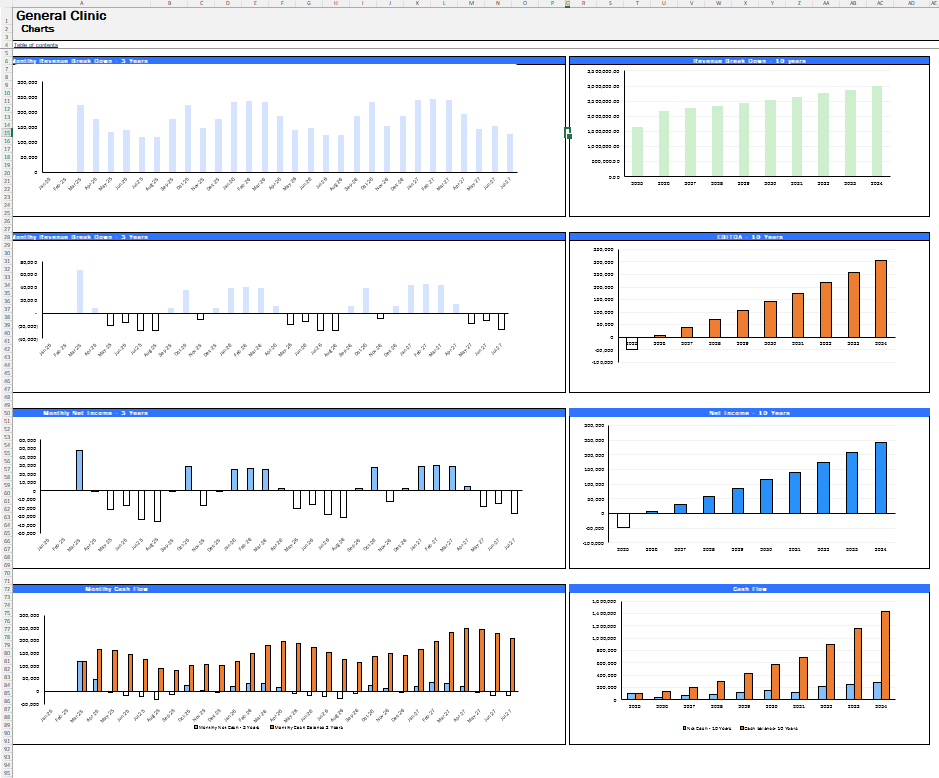Click the select-all corner of the sheet
Image resolution: width=939 pixels, height=778 pixels.
(x=4, y=3)
